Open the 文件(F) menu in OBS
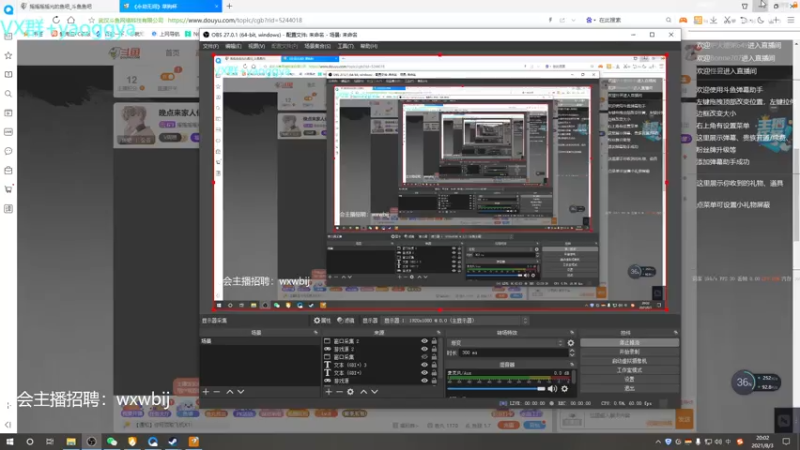The width and height of the screenshot is (800, 450). click(211, 46)
